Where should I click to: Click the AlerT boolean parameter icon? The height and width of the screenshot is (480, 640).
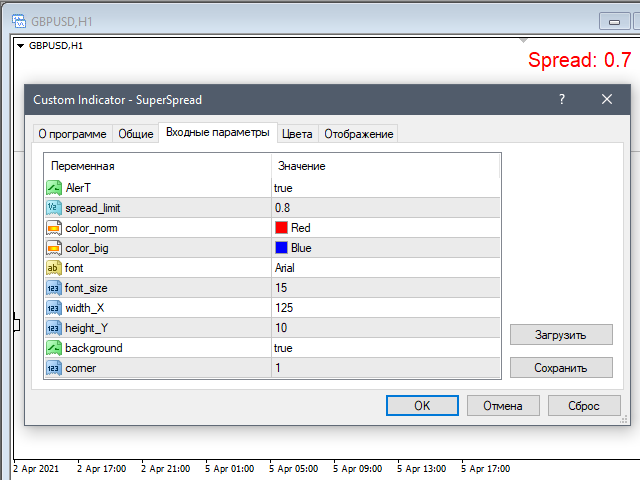coord(54,188)
